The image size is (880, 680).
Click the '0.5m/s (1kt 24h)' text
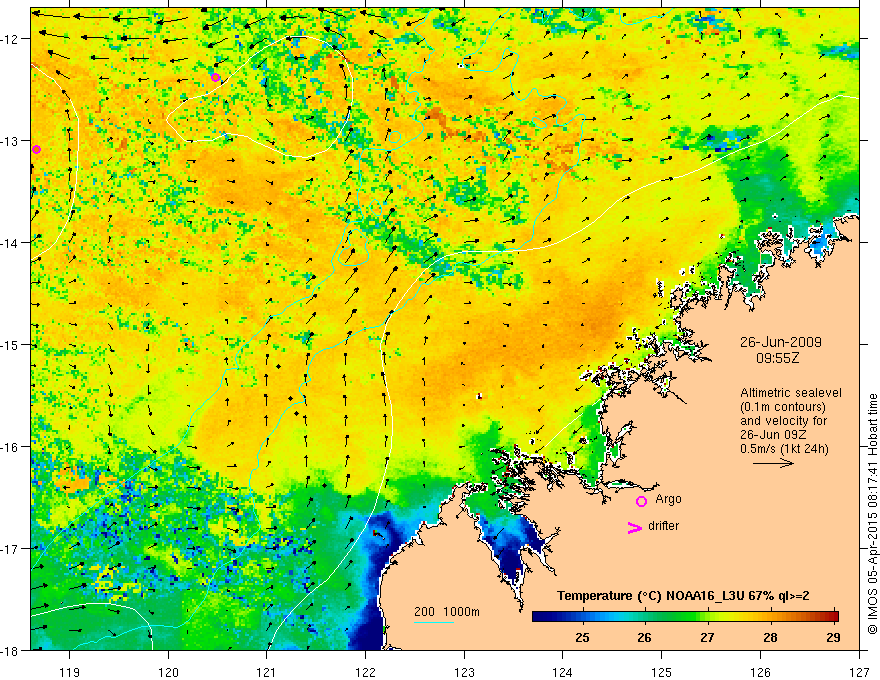pos(785,449)
